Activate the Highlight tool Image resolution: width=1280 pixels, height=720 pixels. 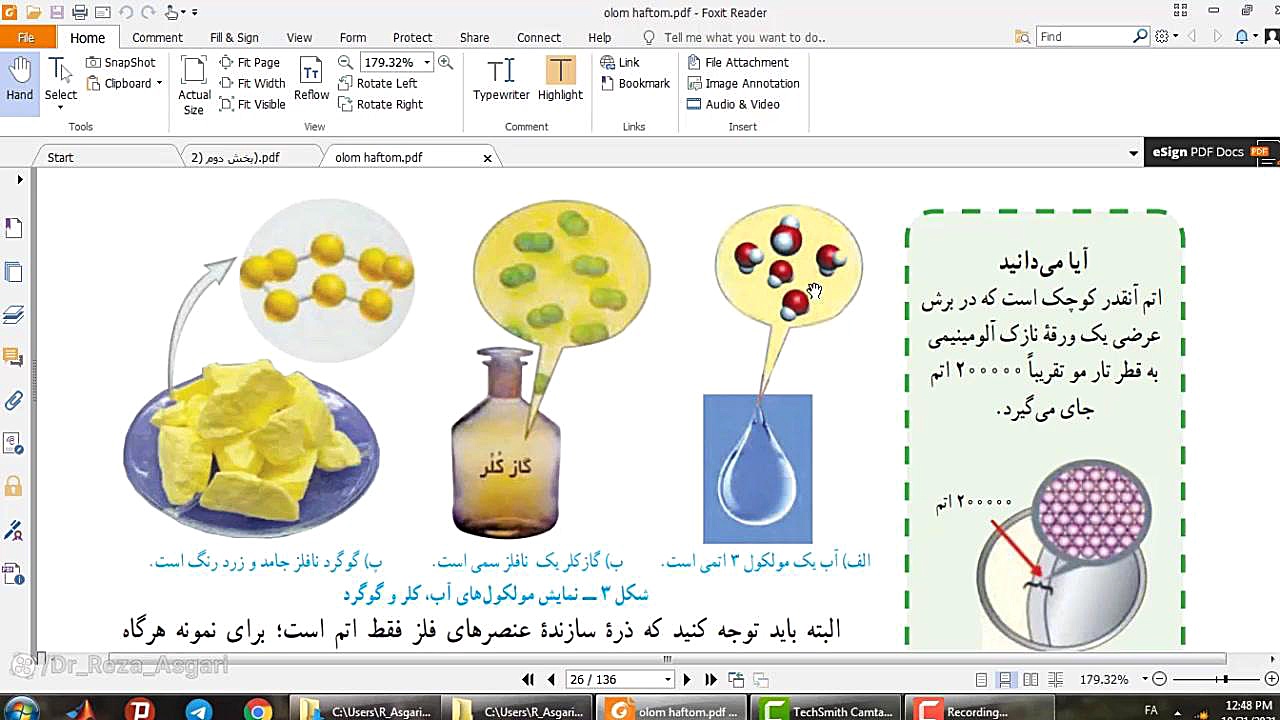[560, 80]
